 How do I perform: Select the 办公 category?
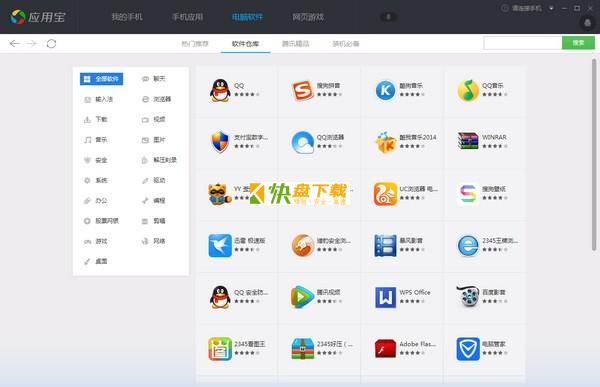(x=96, y=201)
